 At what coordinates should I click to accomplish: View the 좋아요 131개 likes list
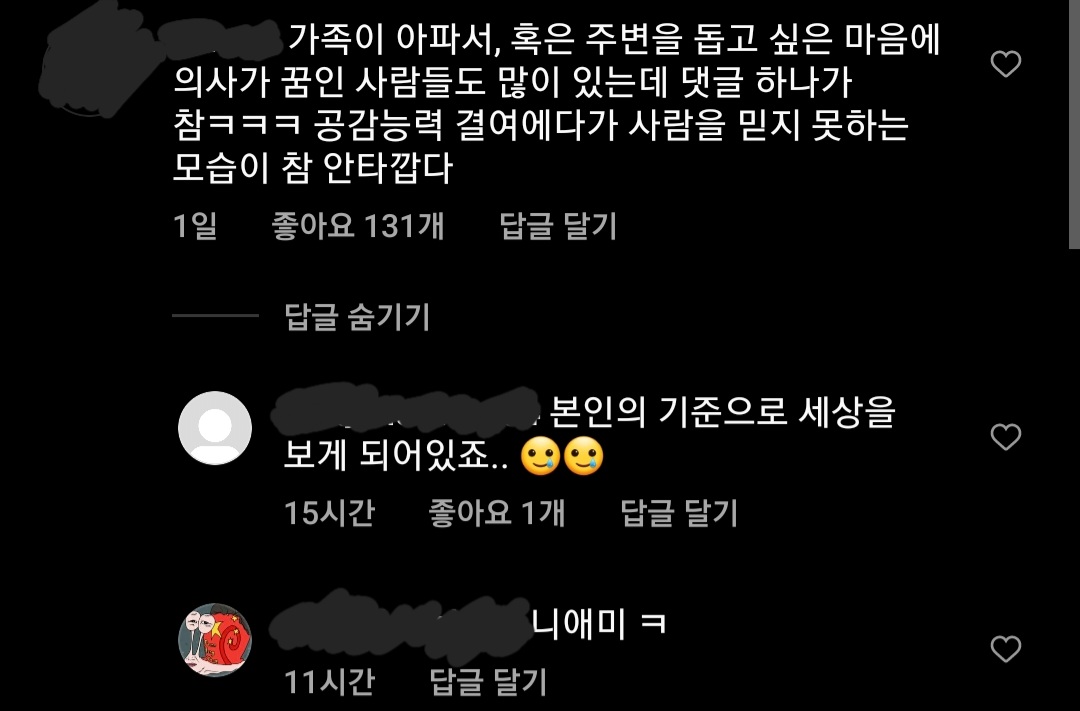coord(357,226)
